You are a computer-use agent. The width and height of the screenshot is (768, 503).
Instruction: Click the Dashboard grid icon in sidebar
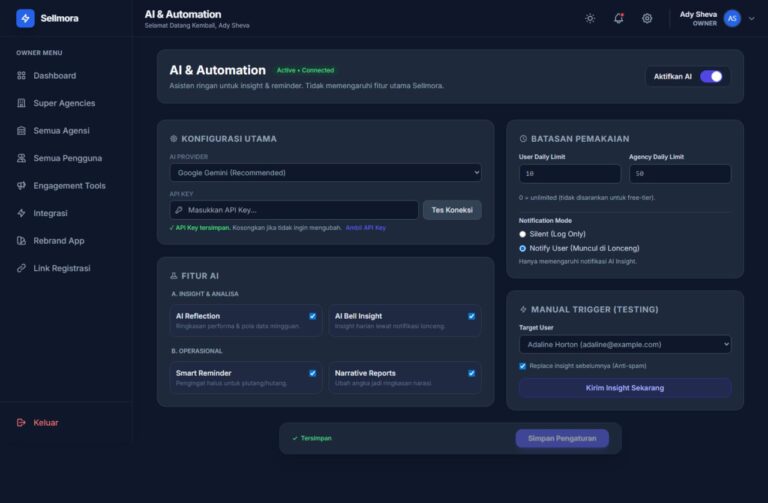pos(22,76)
